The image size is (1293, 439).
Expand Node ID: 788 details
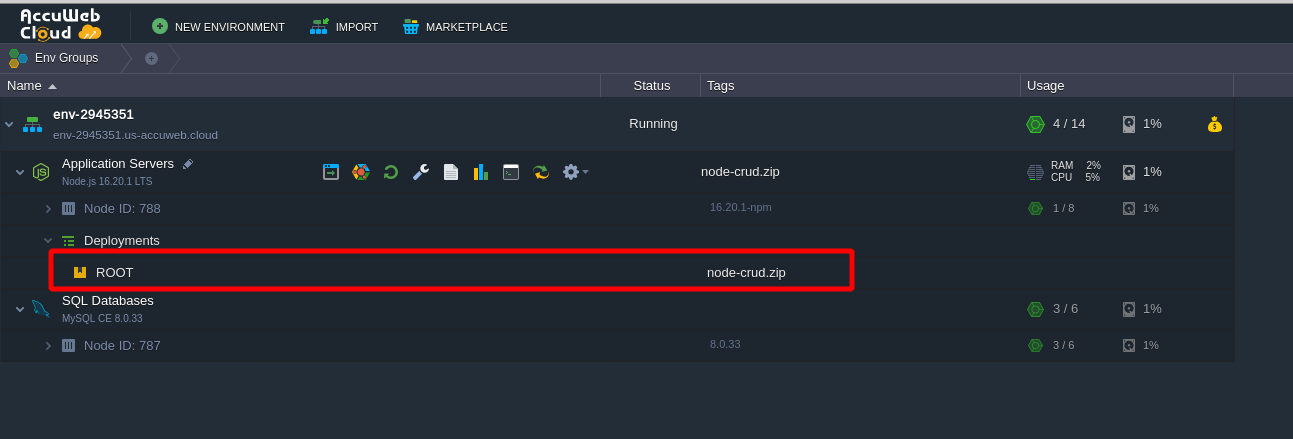tap(48, 209)
